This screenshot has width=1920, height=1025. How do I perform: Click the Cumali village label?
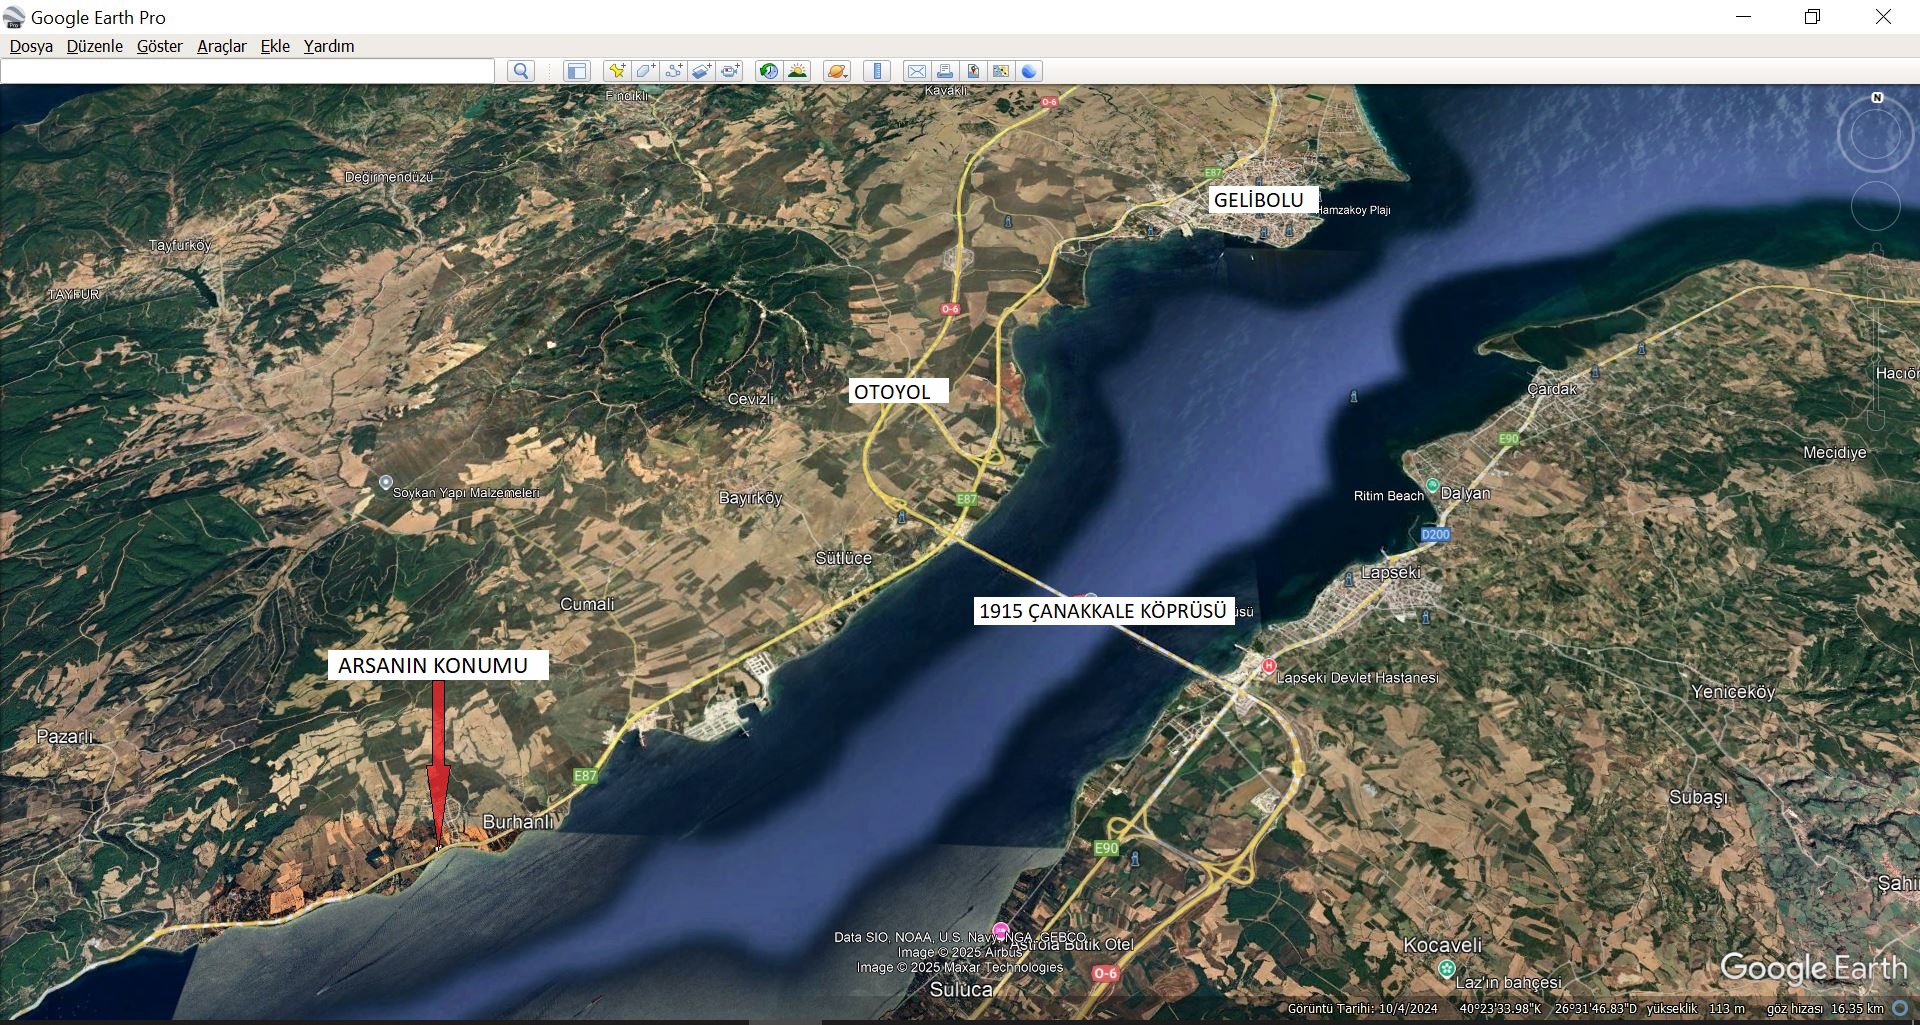coord(587,604)
